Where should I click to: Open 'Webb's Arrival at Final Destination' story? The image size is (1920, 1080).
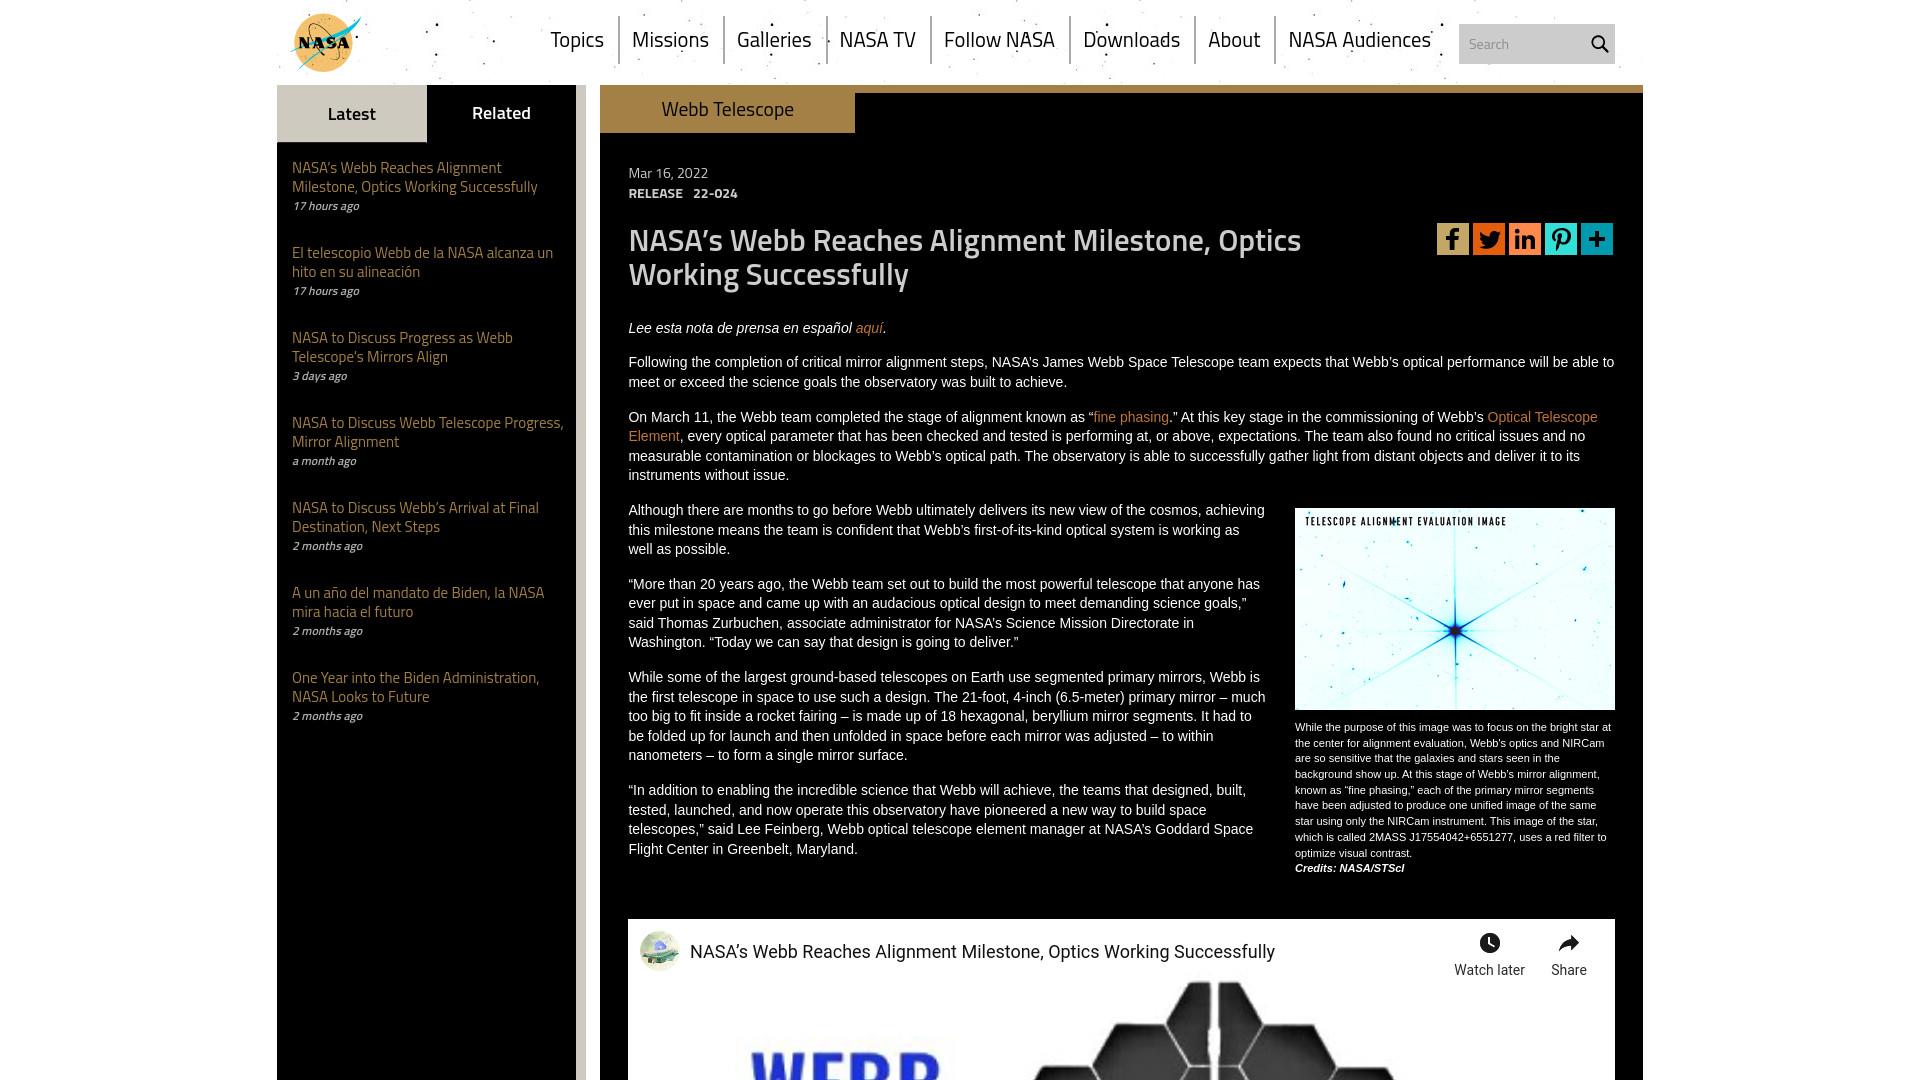click(415, 517)
